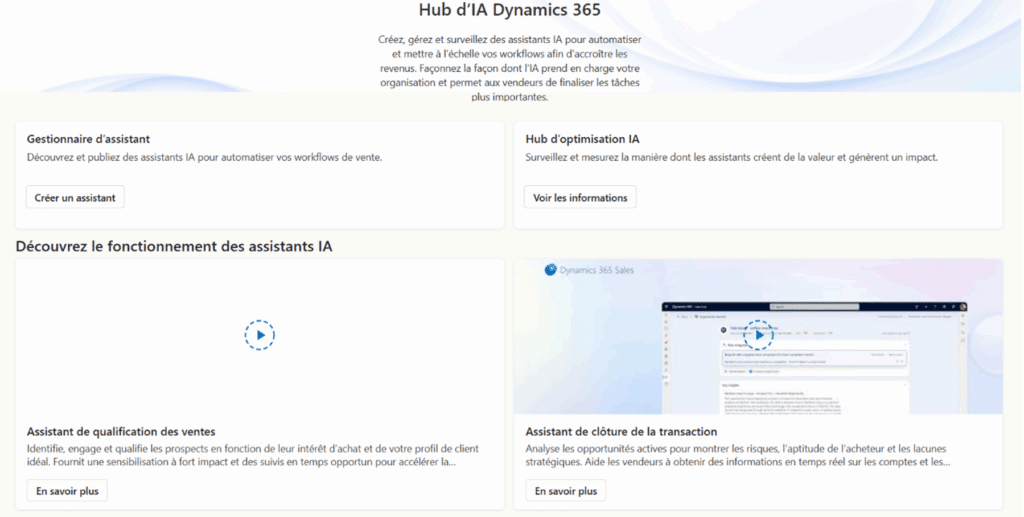Open the Dynamics 365 Sales video thumbnail
This screenshot has height=517, width=1024.
pyautogui.click(x=758, y=336)
